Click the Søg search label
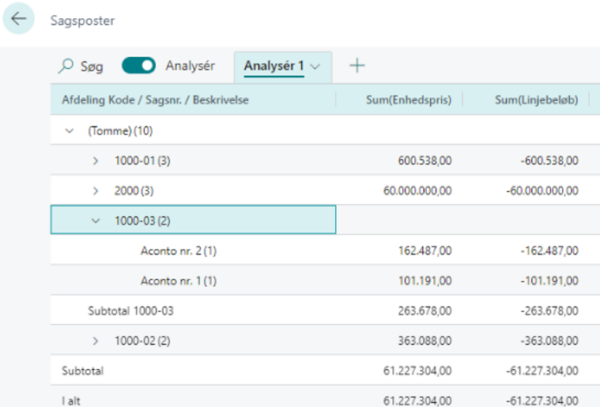Viewport: 600px width, 407px height. tap(92, 67)
